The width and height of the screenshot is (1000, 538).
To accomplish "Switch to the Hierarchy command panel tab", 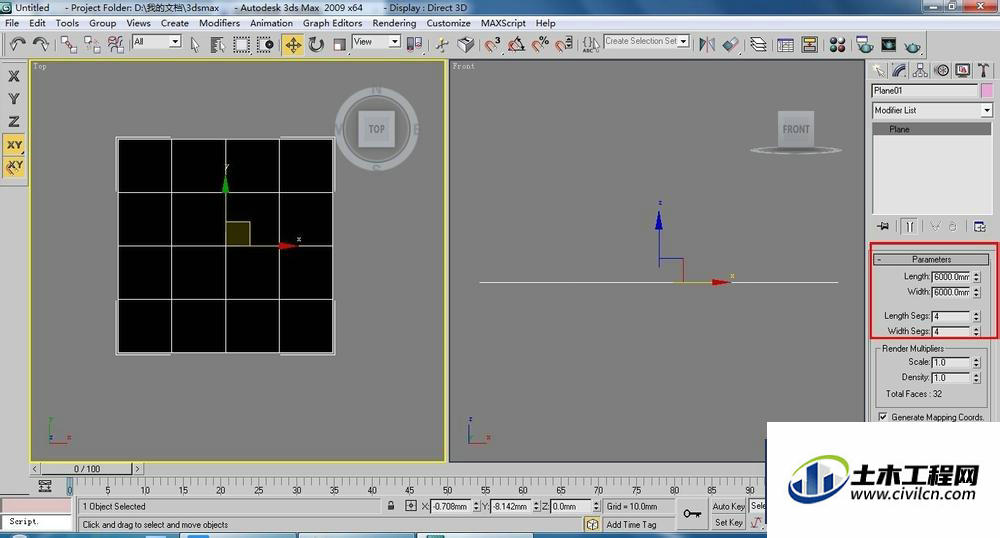I will [920, 70].
